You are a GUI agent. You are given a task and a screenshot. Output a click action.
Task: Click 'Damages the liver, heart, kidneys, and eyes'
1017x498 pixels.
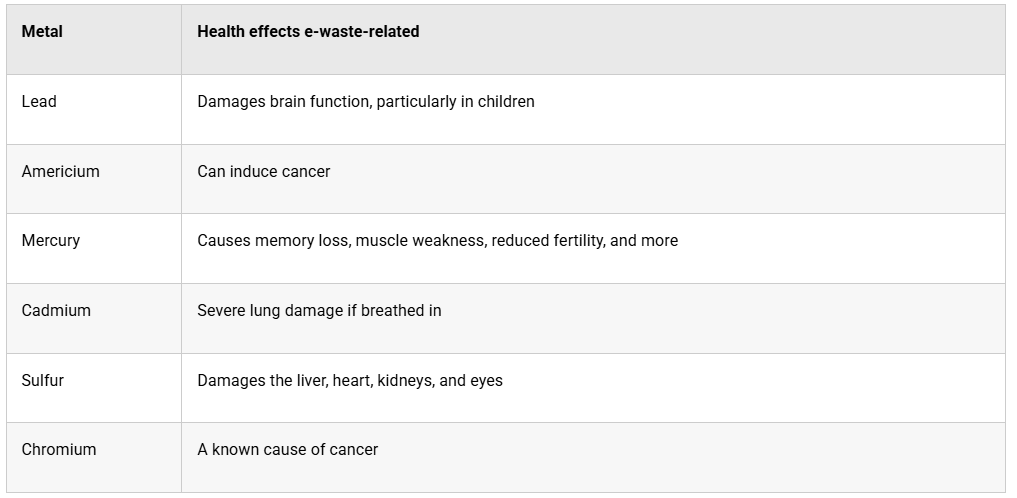click(350, 381)
